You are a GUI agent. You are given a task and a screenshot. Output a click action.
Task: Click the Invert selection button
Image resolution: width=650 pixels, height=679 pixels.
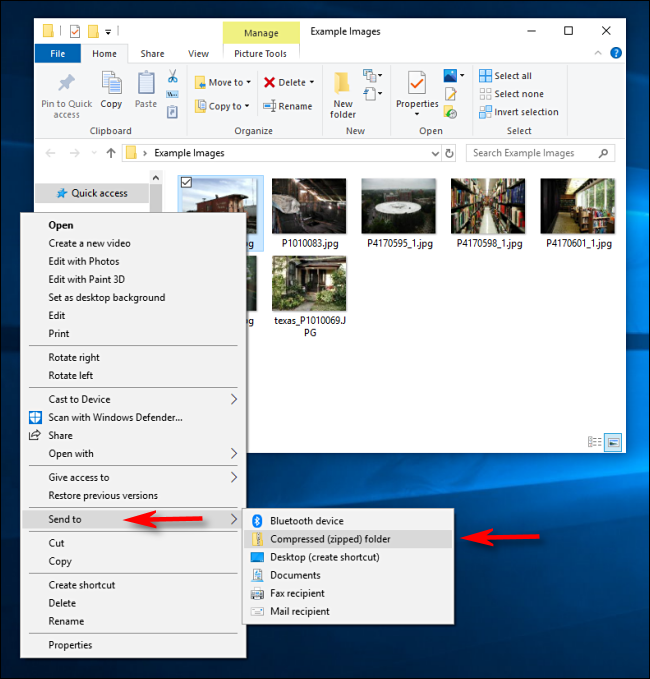click(x=524, y=112)
